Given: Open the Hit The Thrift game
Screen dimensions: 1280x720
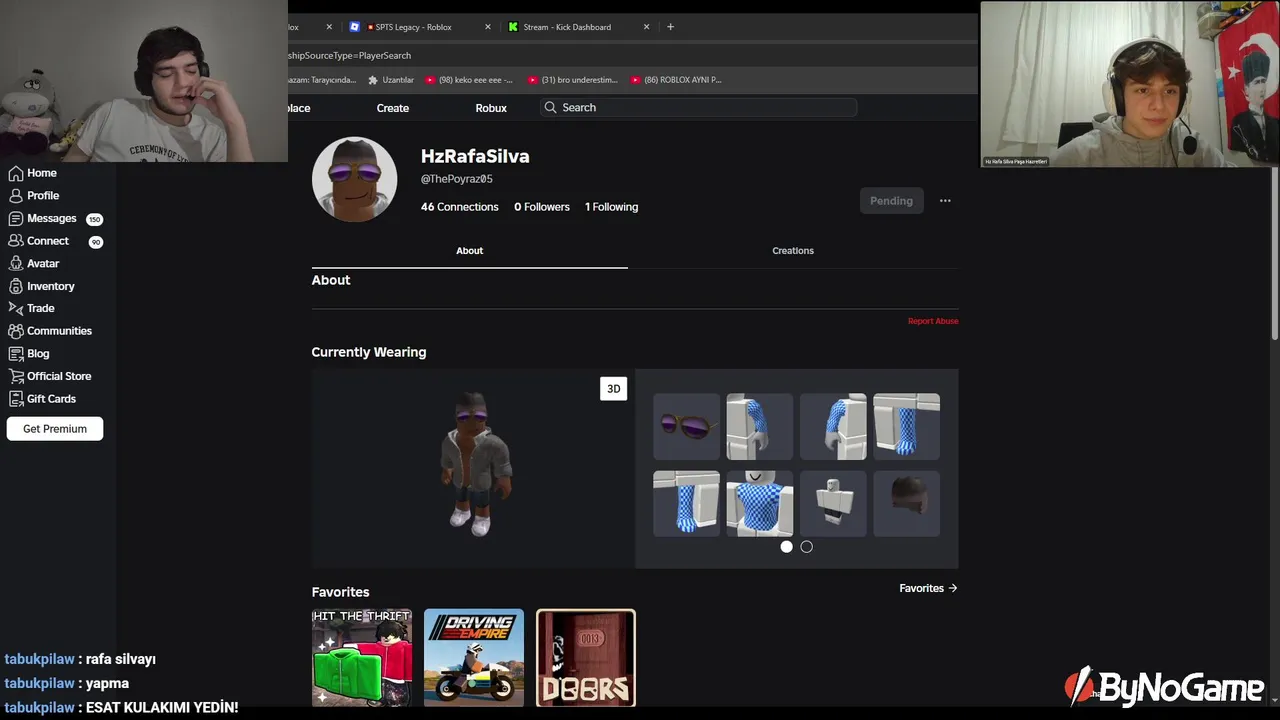Looking at the screenshot, I should 362,658.
